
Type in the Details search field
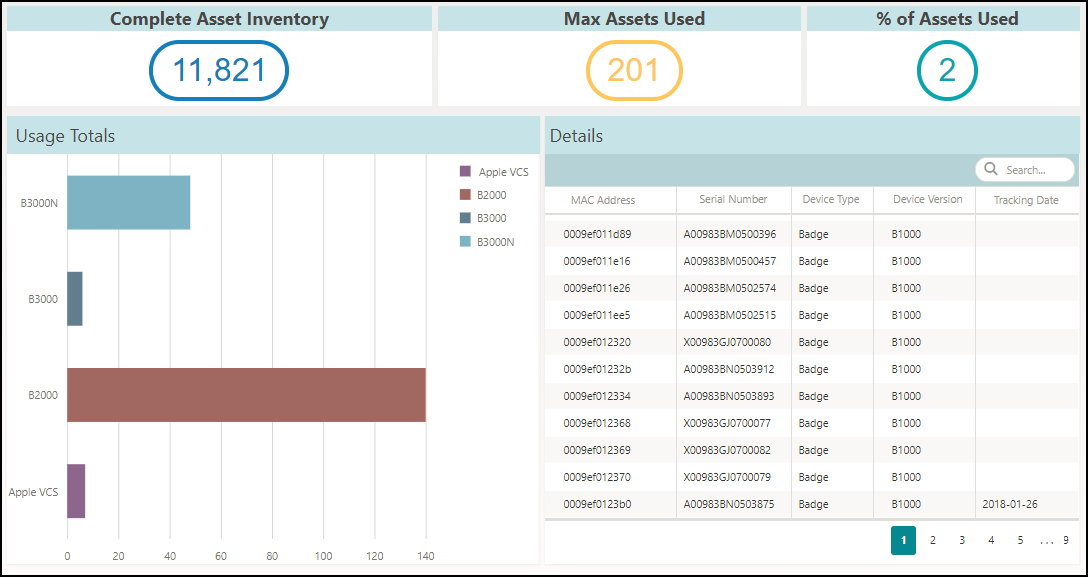1035,170
